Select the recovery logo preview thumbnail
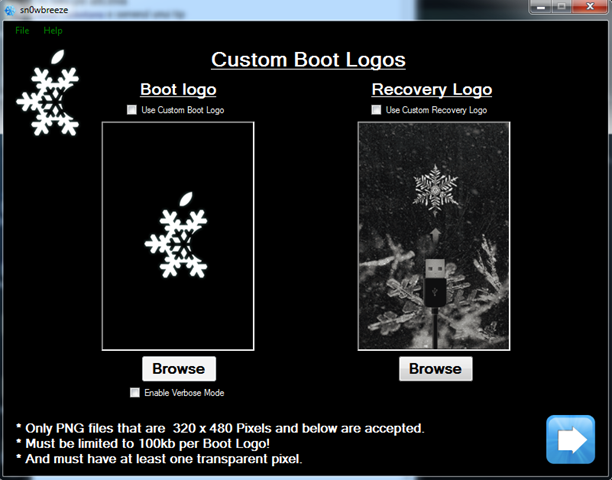This screenshot has height=480, width=612. tap(434, 236)
